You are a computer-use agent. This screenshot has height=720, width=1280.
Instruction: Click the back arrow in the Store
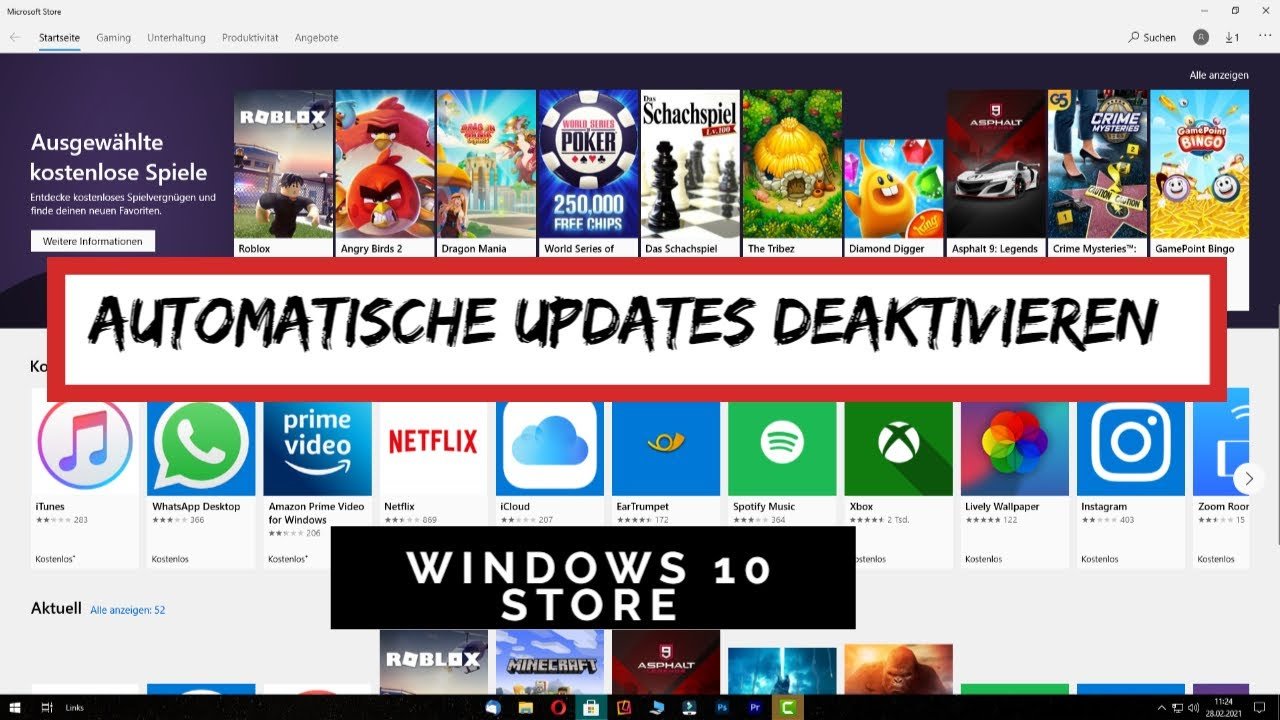(x=15, y=37)
